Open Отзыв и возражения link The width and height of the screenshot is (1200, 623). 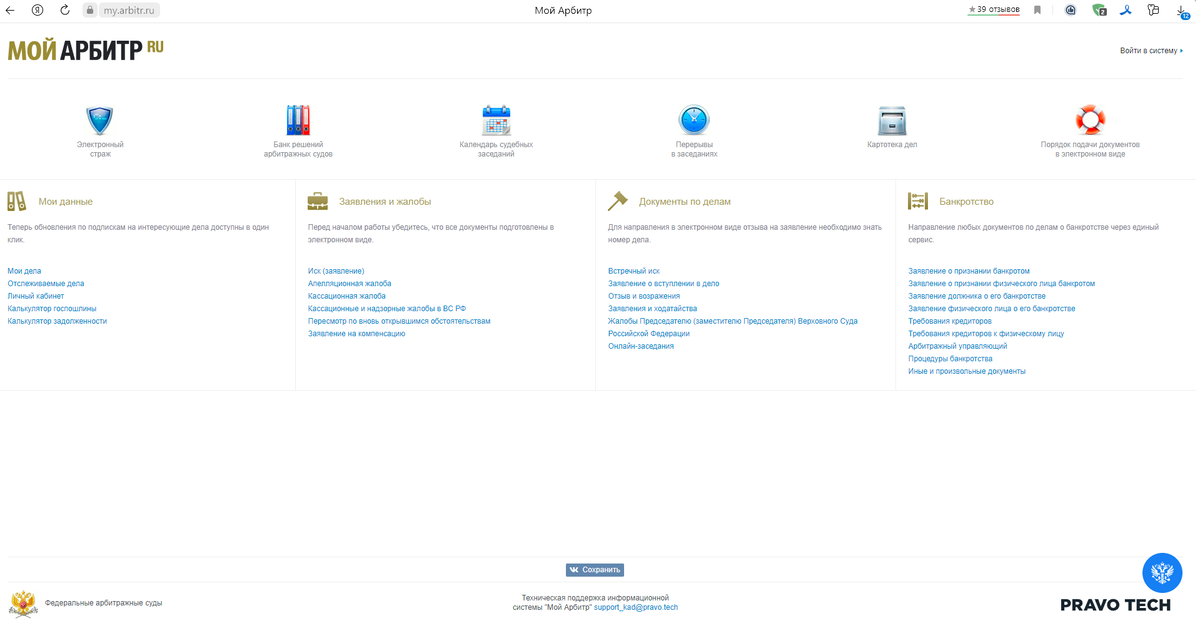tap(644, 296)
